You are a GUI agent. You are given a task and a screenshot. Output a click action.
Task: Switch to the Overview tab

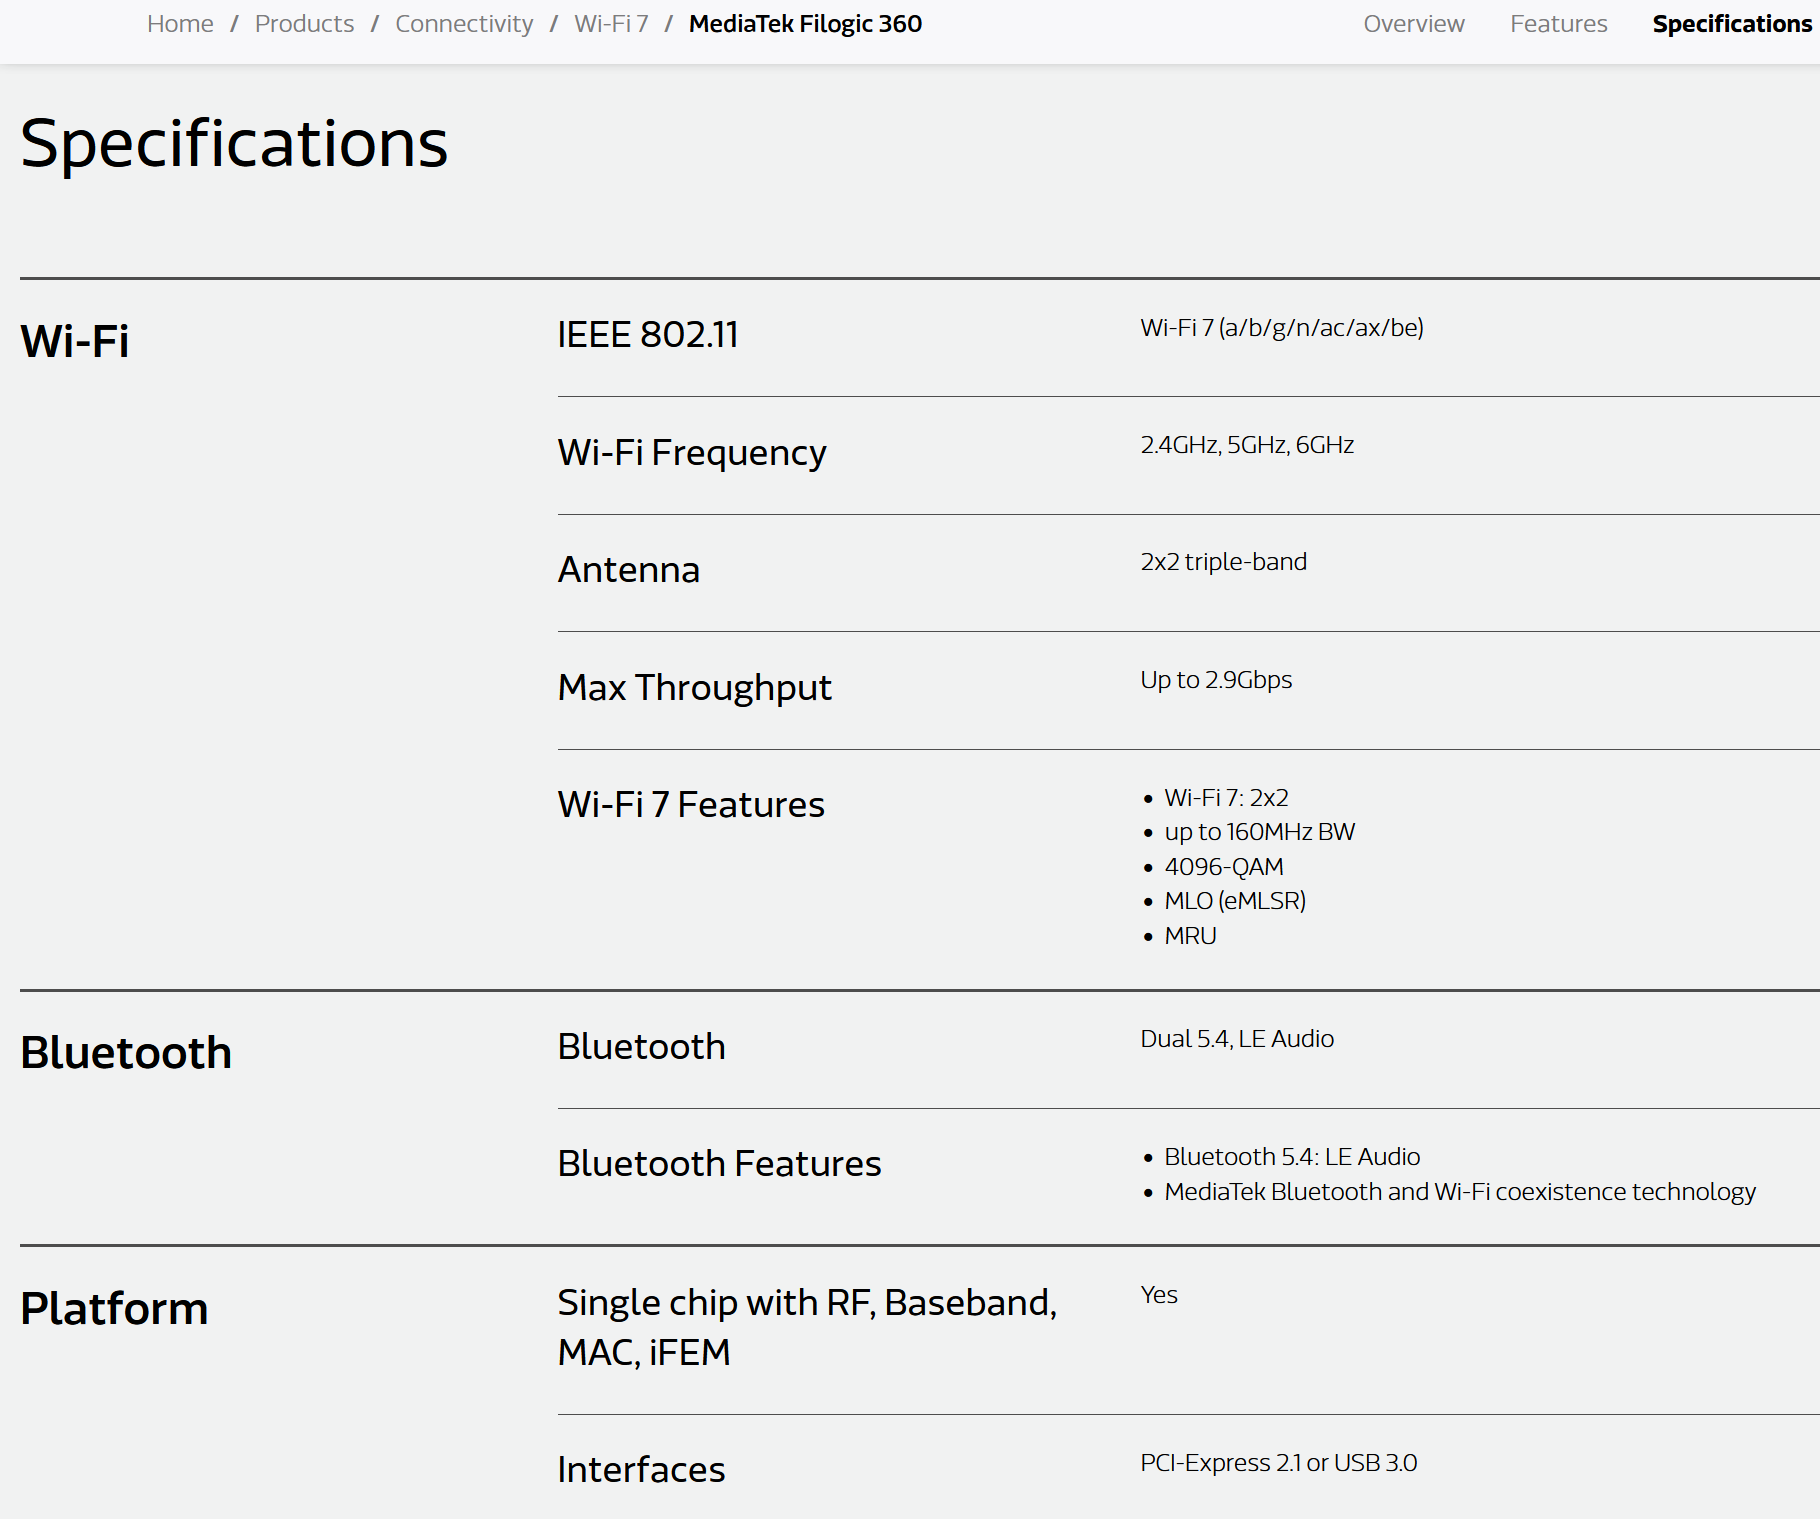pos(1413,24)
